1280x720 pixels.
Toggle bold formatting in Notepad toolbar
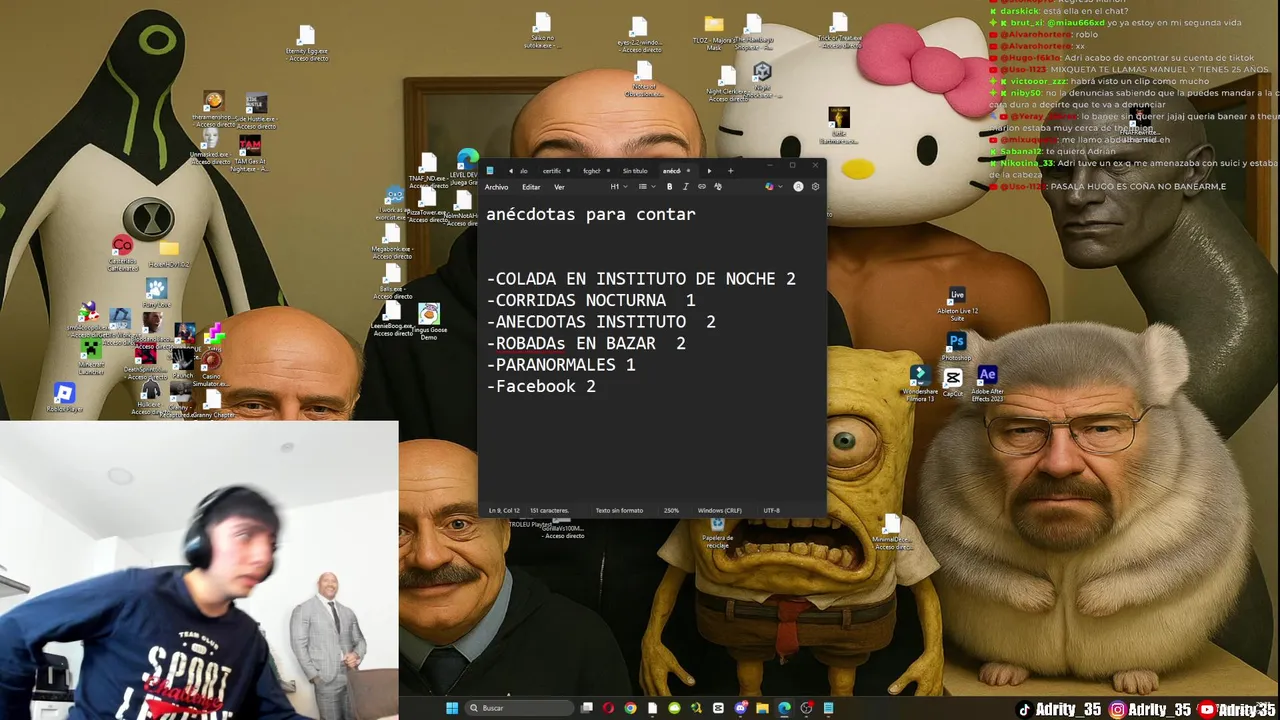pyautogui.click(x=669, y=187)
